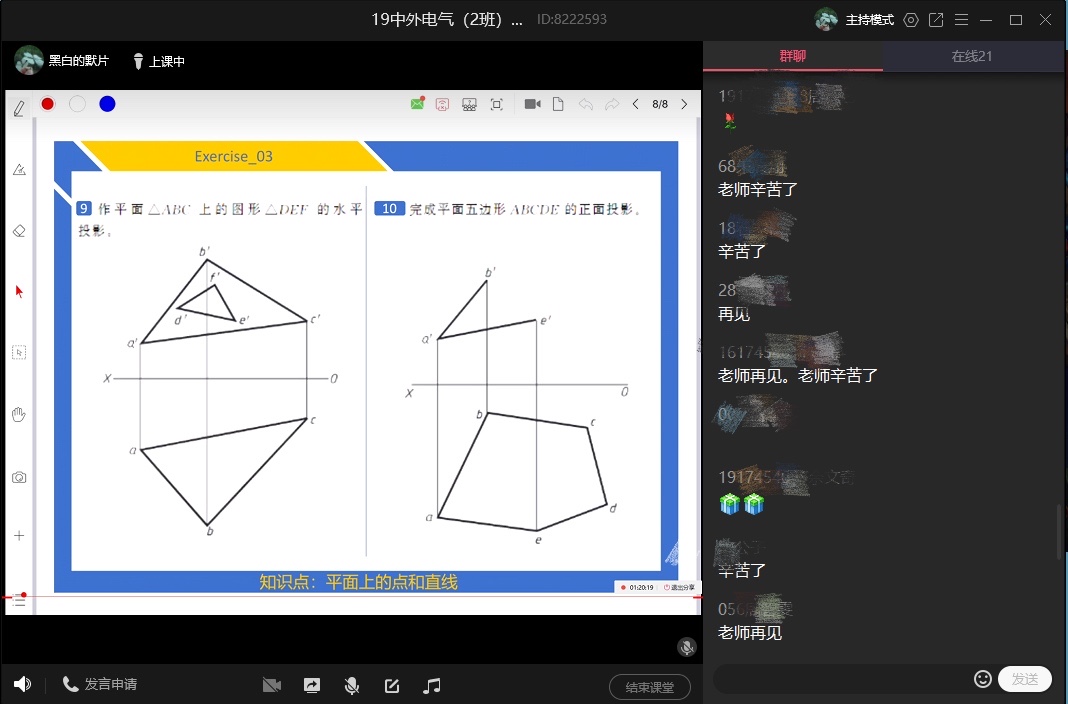Expand the plus tool in left sidebar
This screenshot has height=704, width=1068.
[19, 536]
